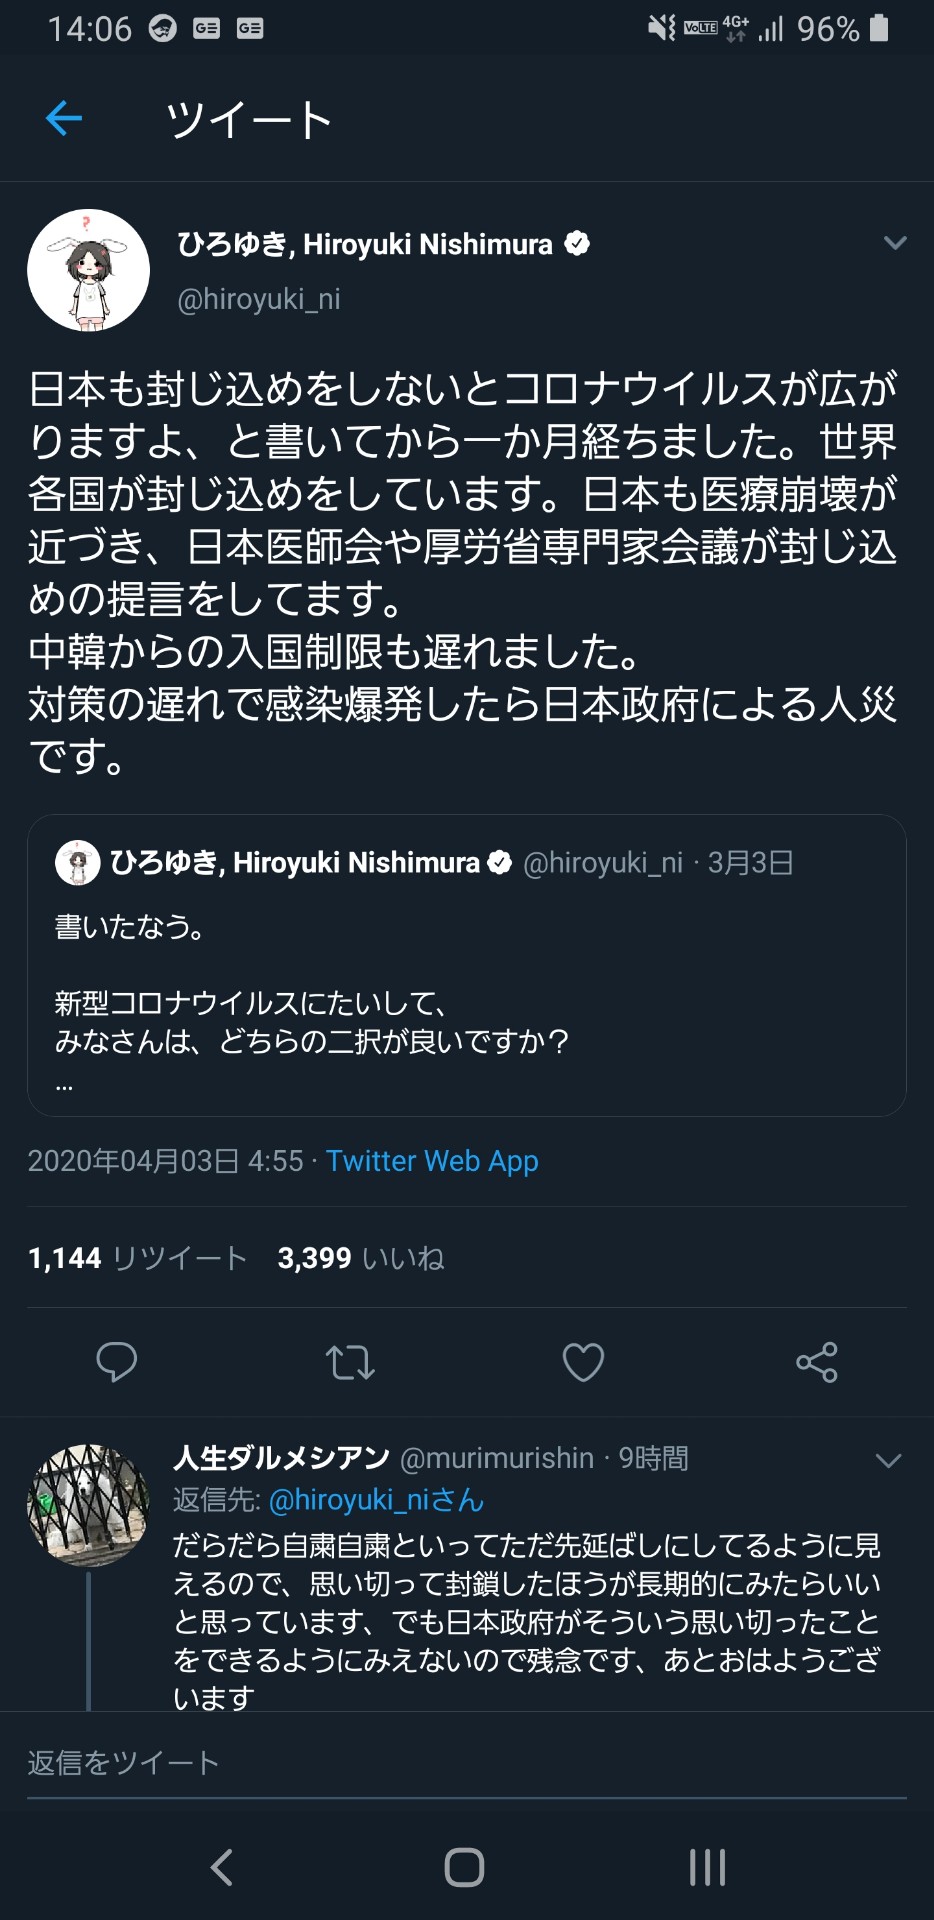
Task: Open 人生ダルメシアン's profile picture
Action: point(88,1504)
